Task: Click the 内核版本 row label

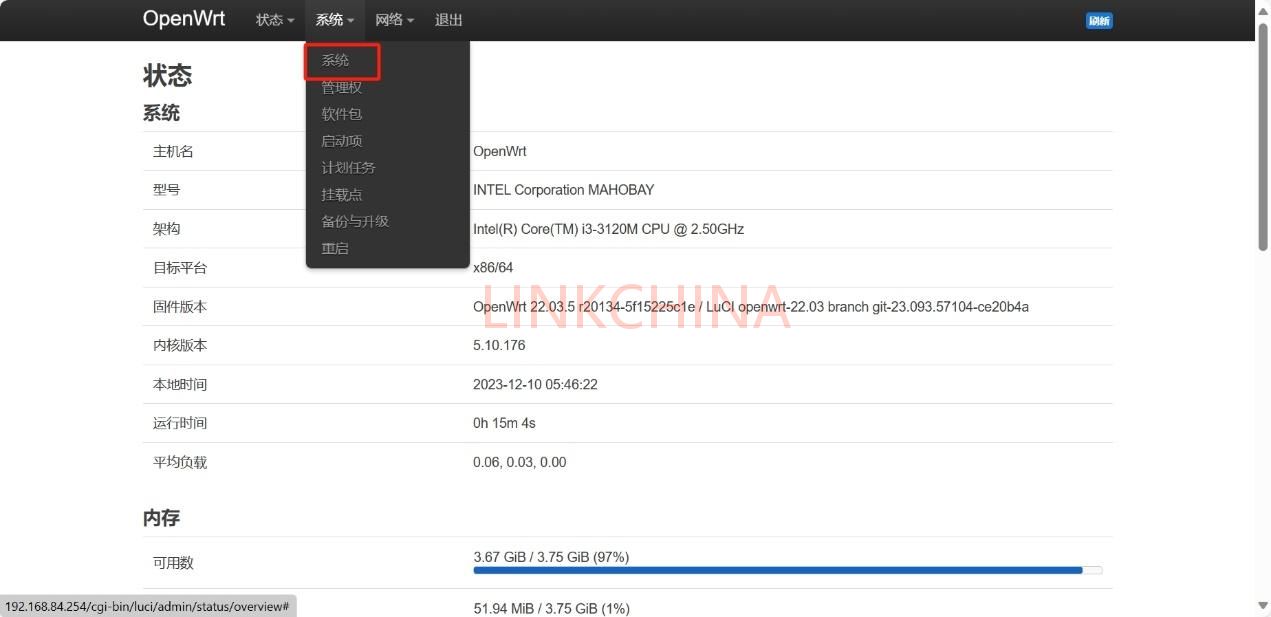Action: pyautogui.click(x=180, y=345)
